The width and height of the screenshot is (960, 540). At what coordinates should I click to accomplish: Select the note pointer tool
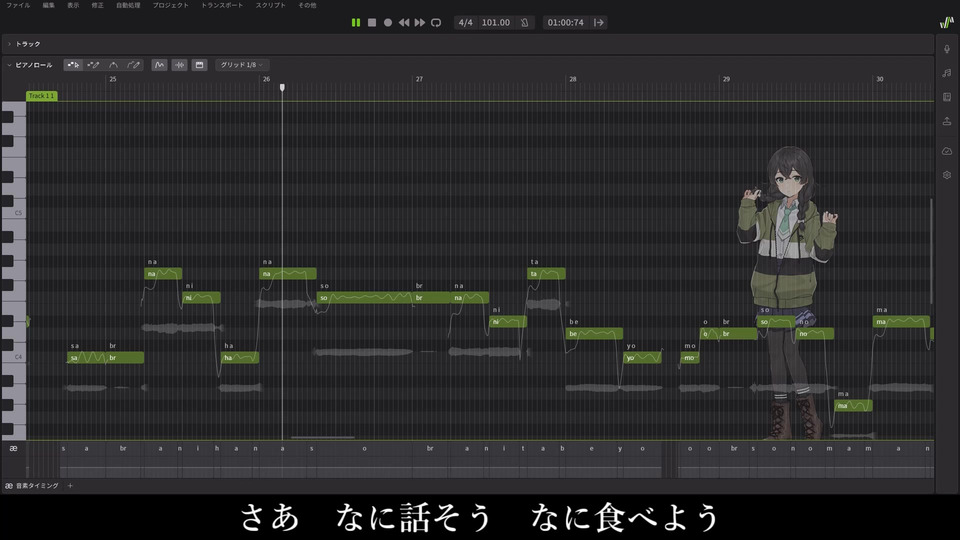(x=73, y=65)
